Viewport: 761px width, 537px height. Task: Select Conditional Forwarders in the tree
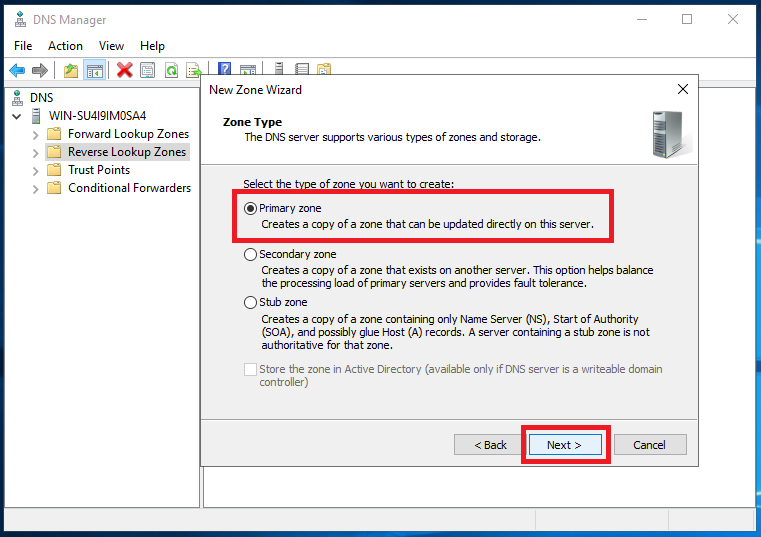pyautogui.click(x=129, y=188)
